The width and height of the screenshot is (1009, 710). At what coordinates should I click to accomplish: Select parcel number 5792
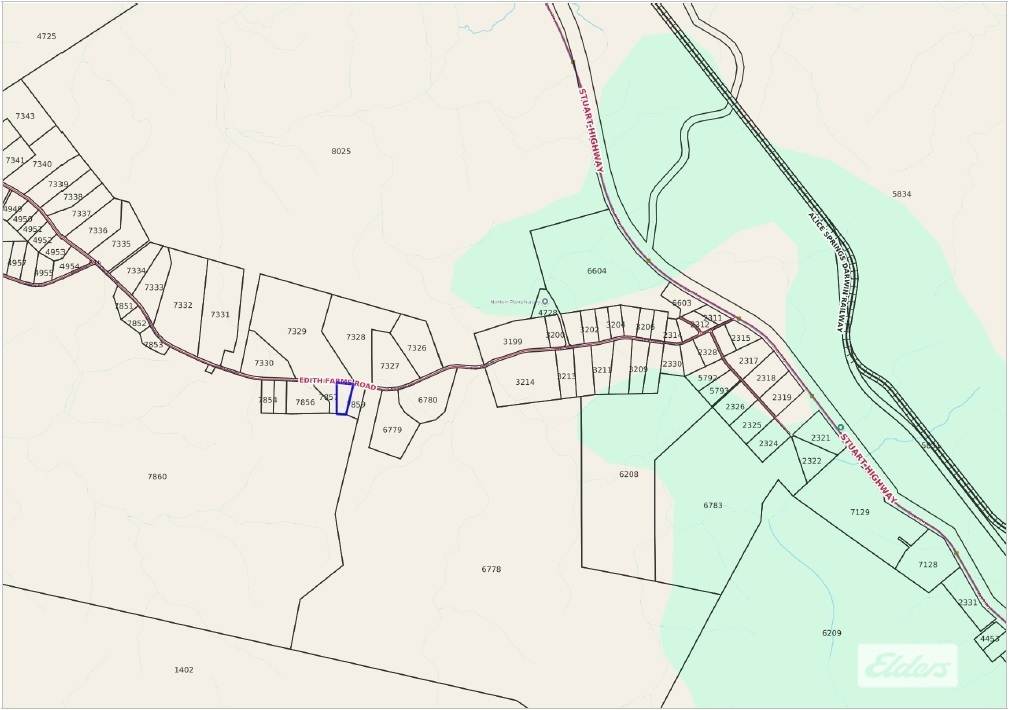click(x=707, y=378)
